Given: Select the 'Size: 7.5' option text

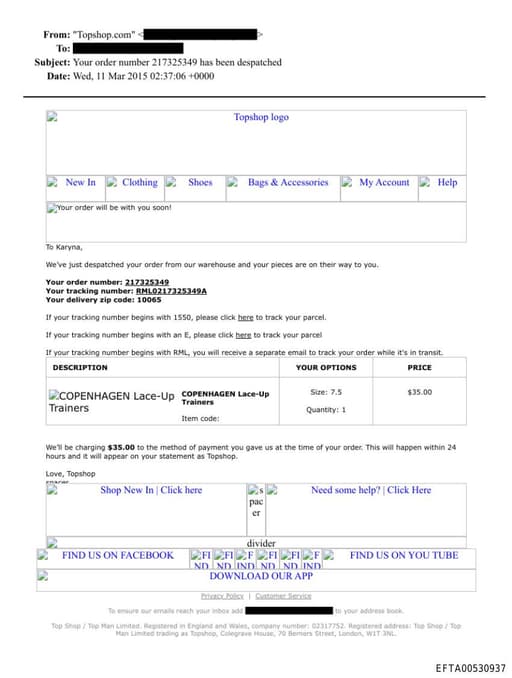Looking at the screenshot, I should point(326,392).
